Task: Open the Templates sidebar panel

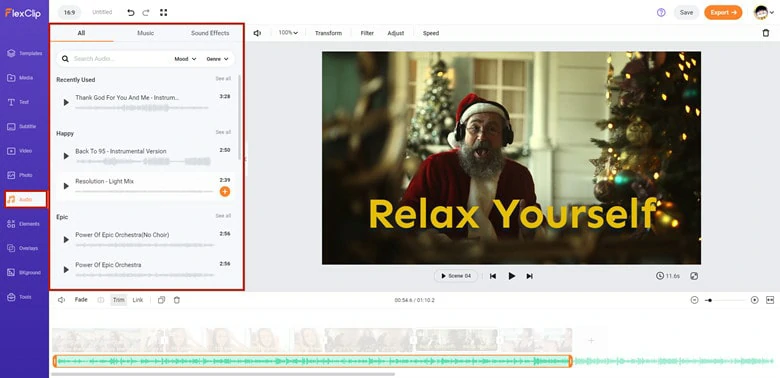Action: coord(24,53)
